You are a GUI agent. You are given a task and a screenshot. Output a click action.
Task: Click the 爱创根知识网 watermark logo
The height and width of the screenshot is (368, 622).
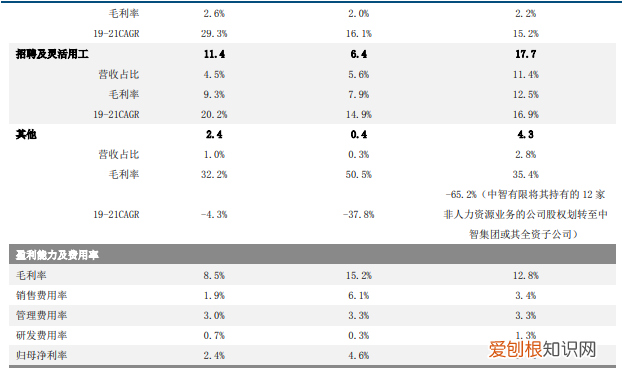pos(542,349)
